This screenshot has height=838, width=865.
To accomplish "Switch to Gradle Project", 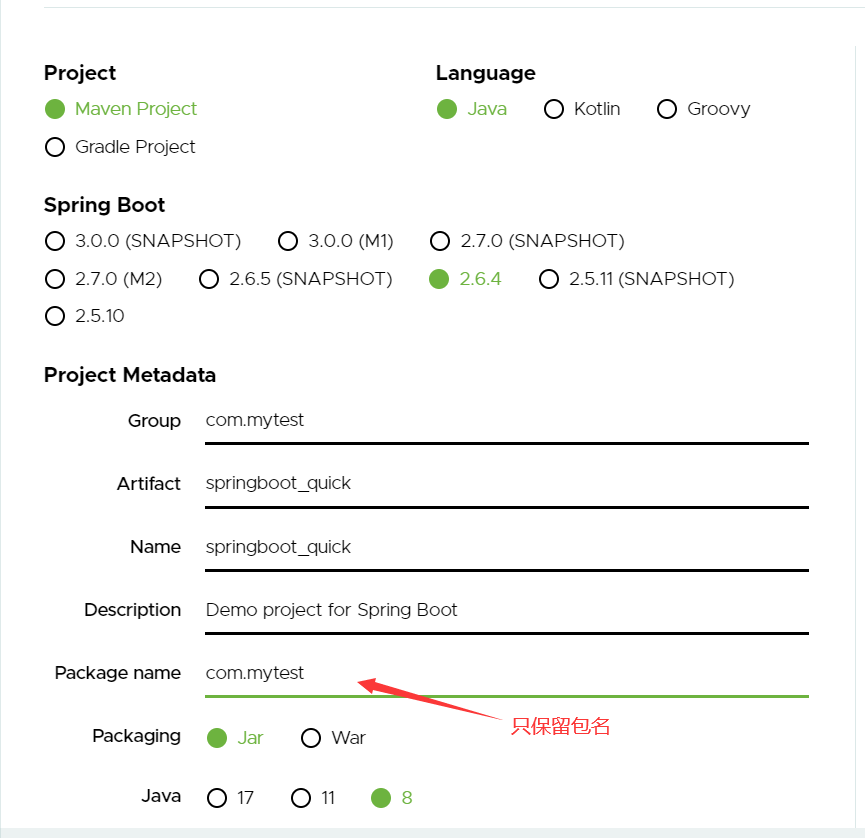I will coord(55,147).
